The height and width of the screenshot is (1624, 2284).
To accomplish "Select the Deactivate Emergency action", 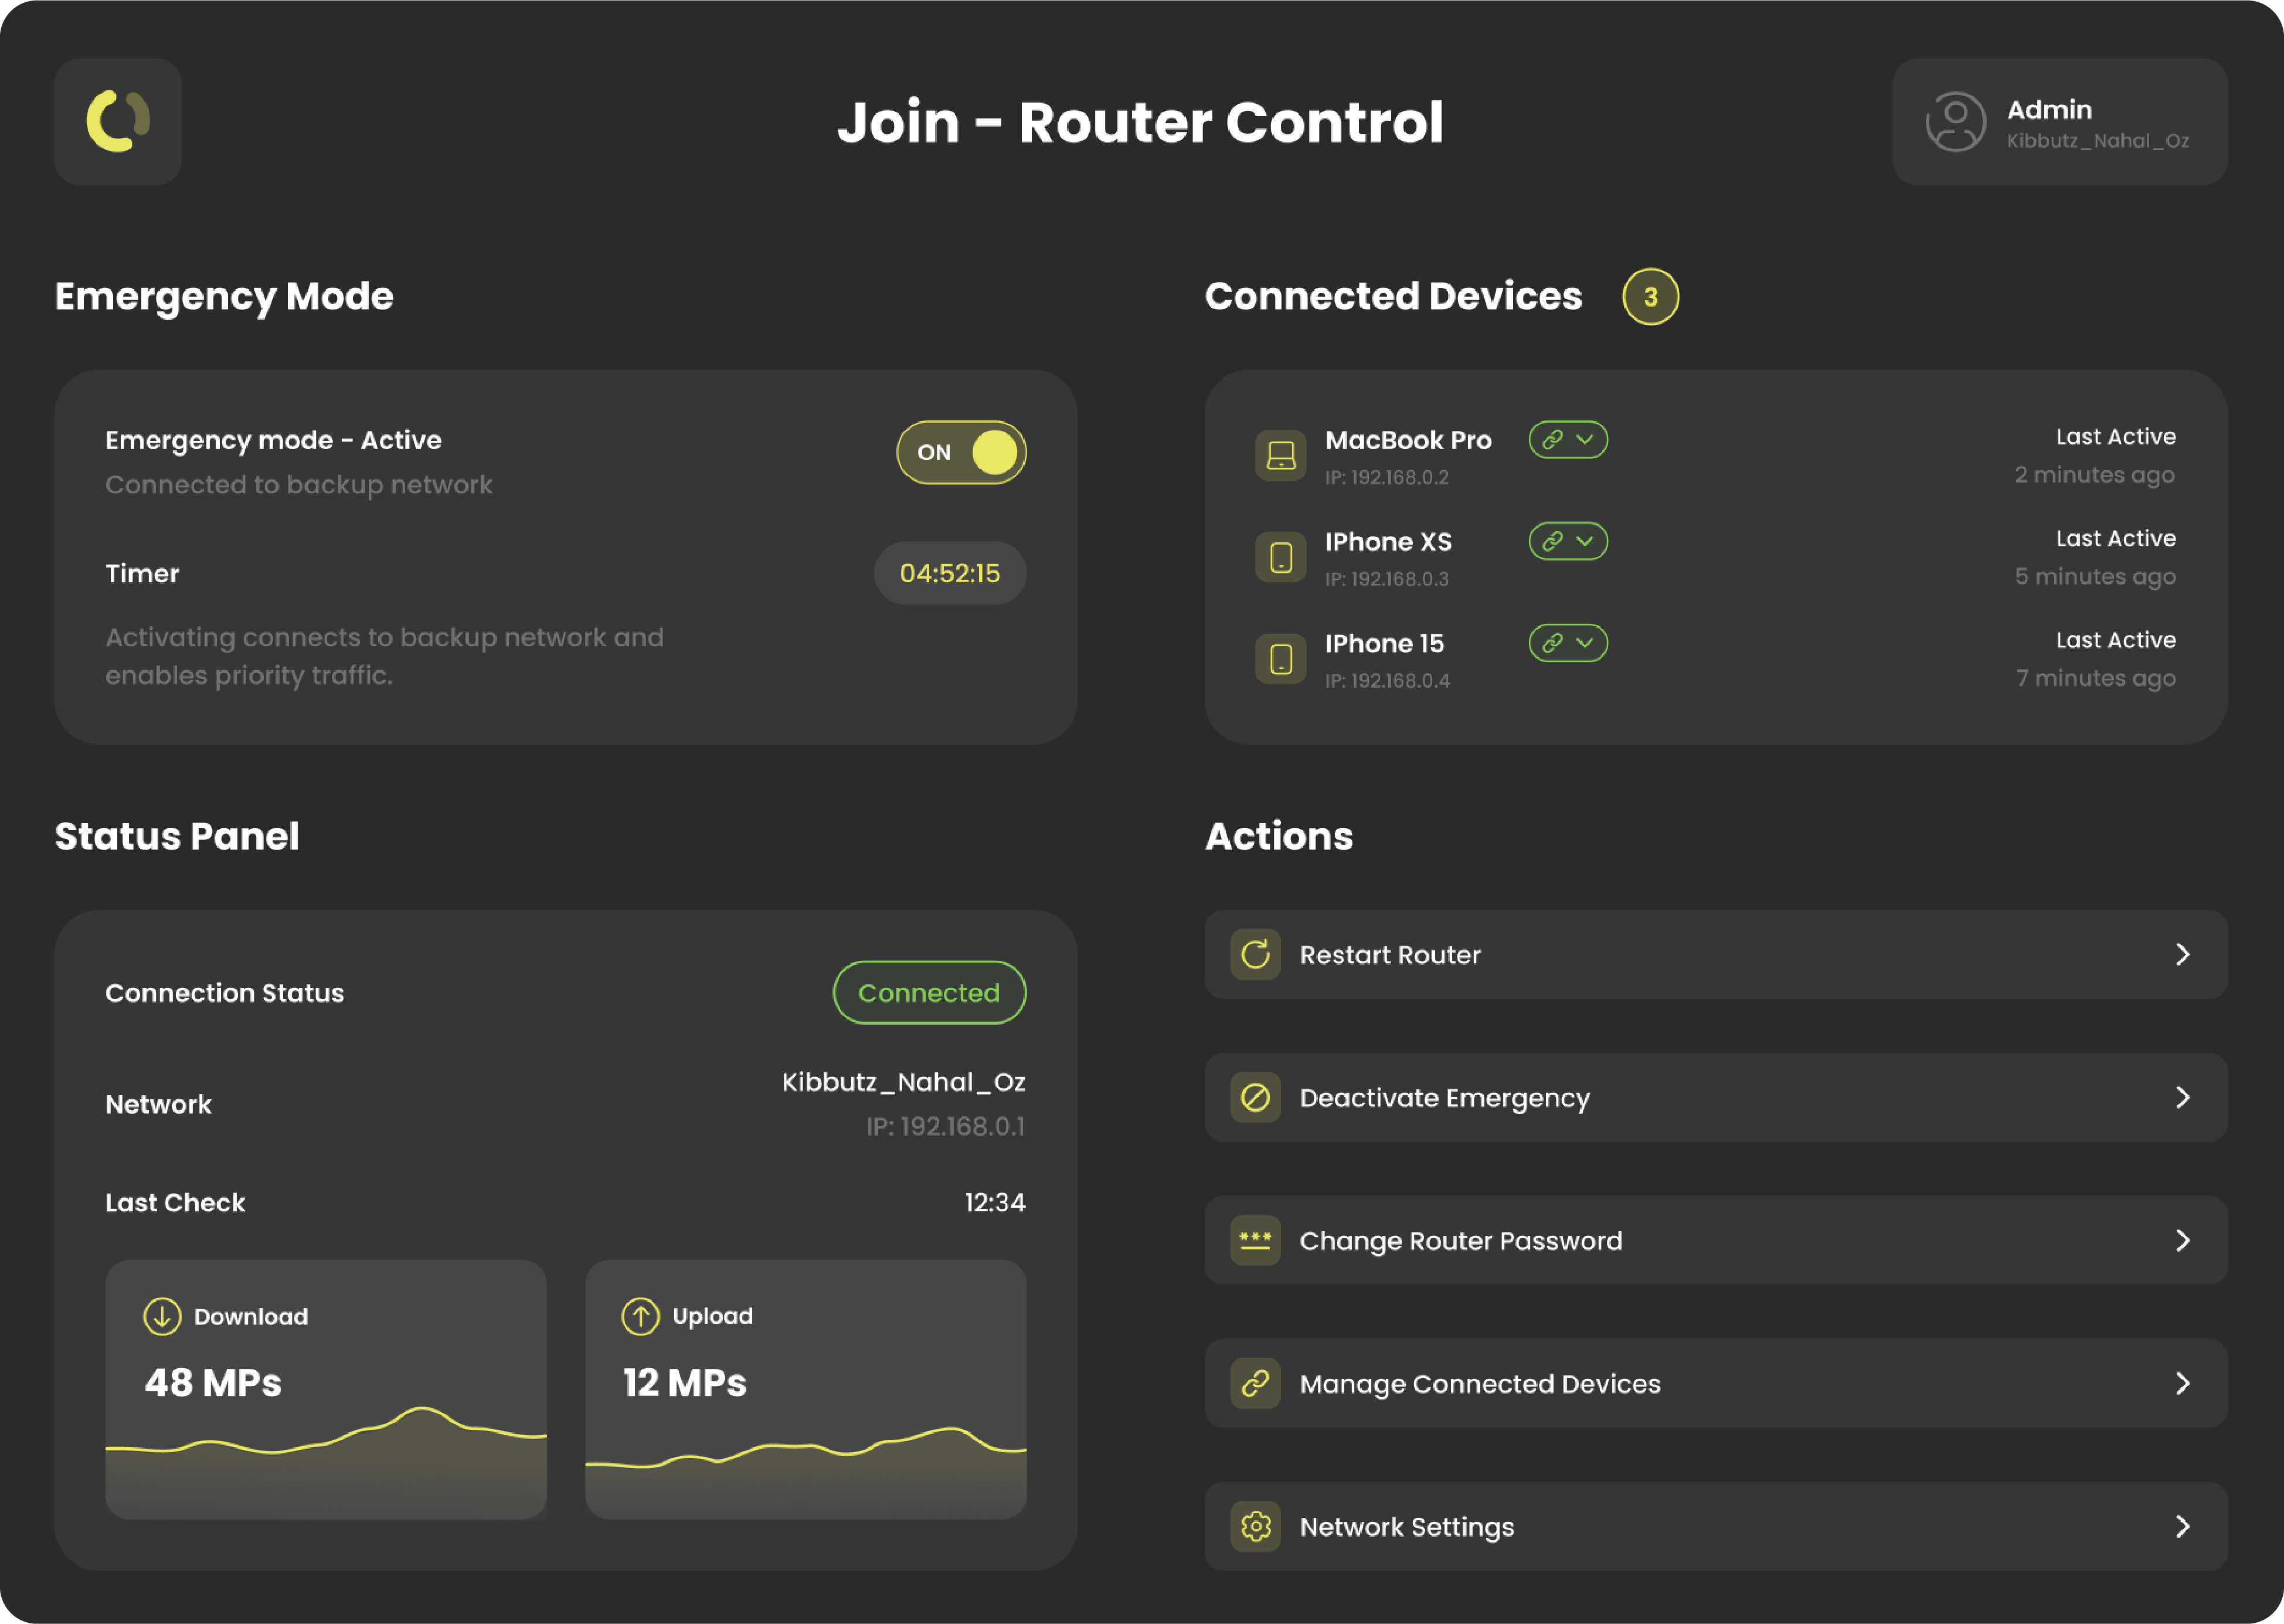I will (1716, 1098).
